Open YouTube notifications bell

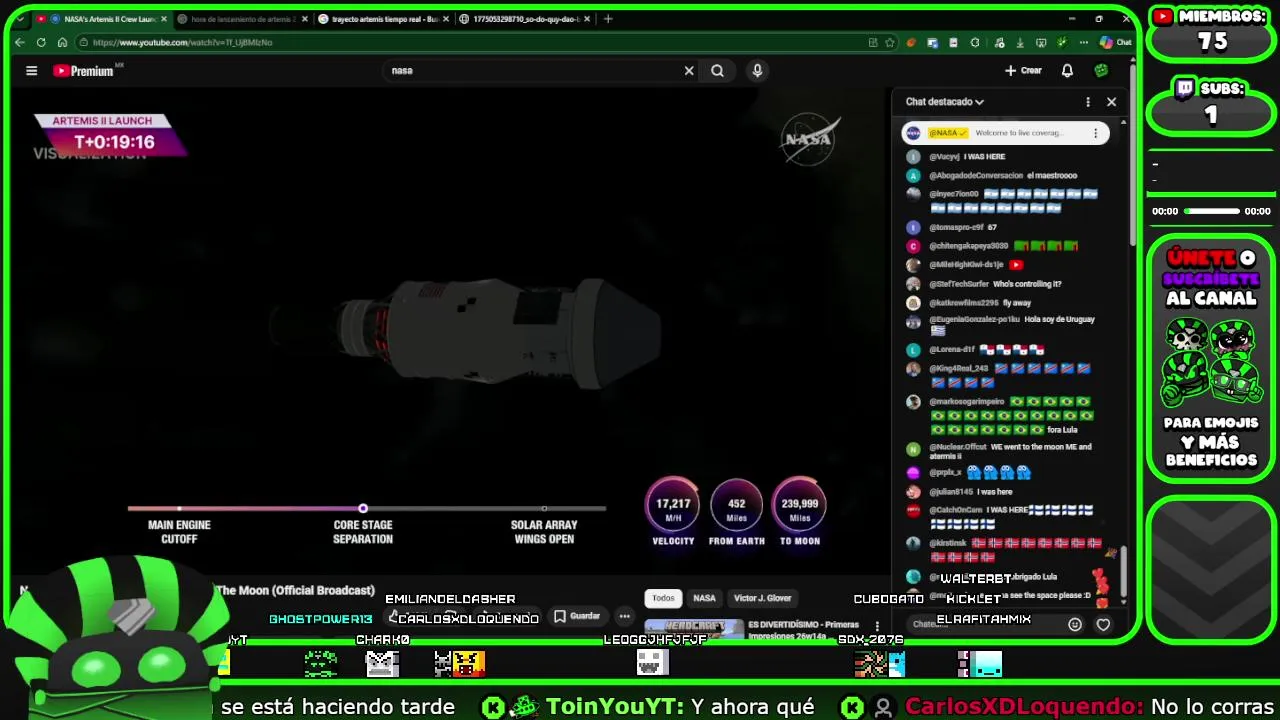[x=1067, y=71]
